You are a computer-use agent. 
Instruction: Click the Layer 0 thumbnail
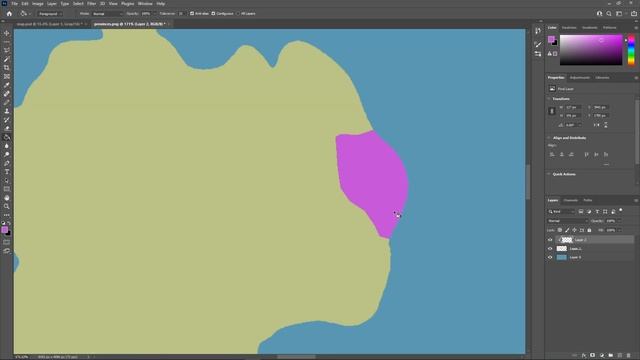coord(562,258)
